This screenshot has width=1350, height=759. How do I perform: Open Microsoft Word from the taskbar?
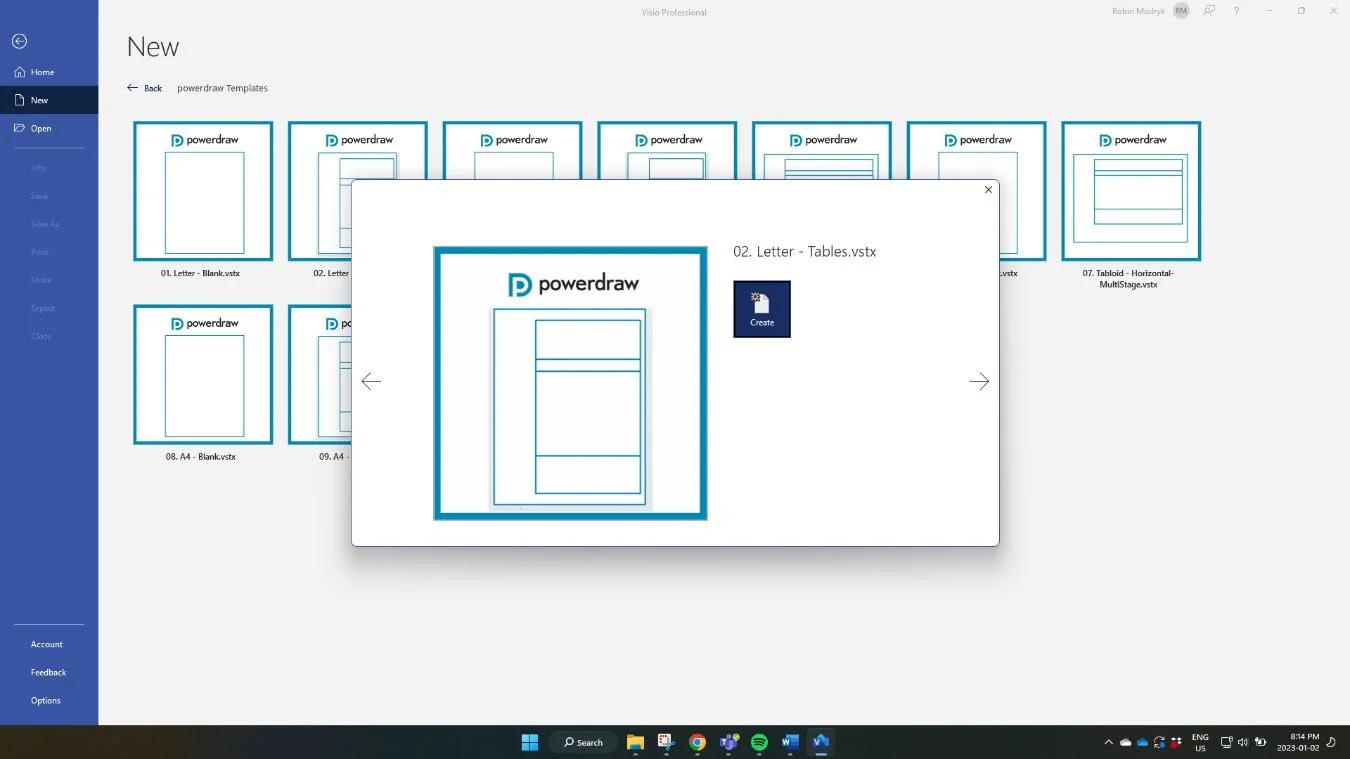pos(790,743)
